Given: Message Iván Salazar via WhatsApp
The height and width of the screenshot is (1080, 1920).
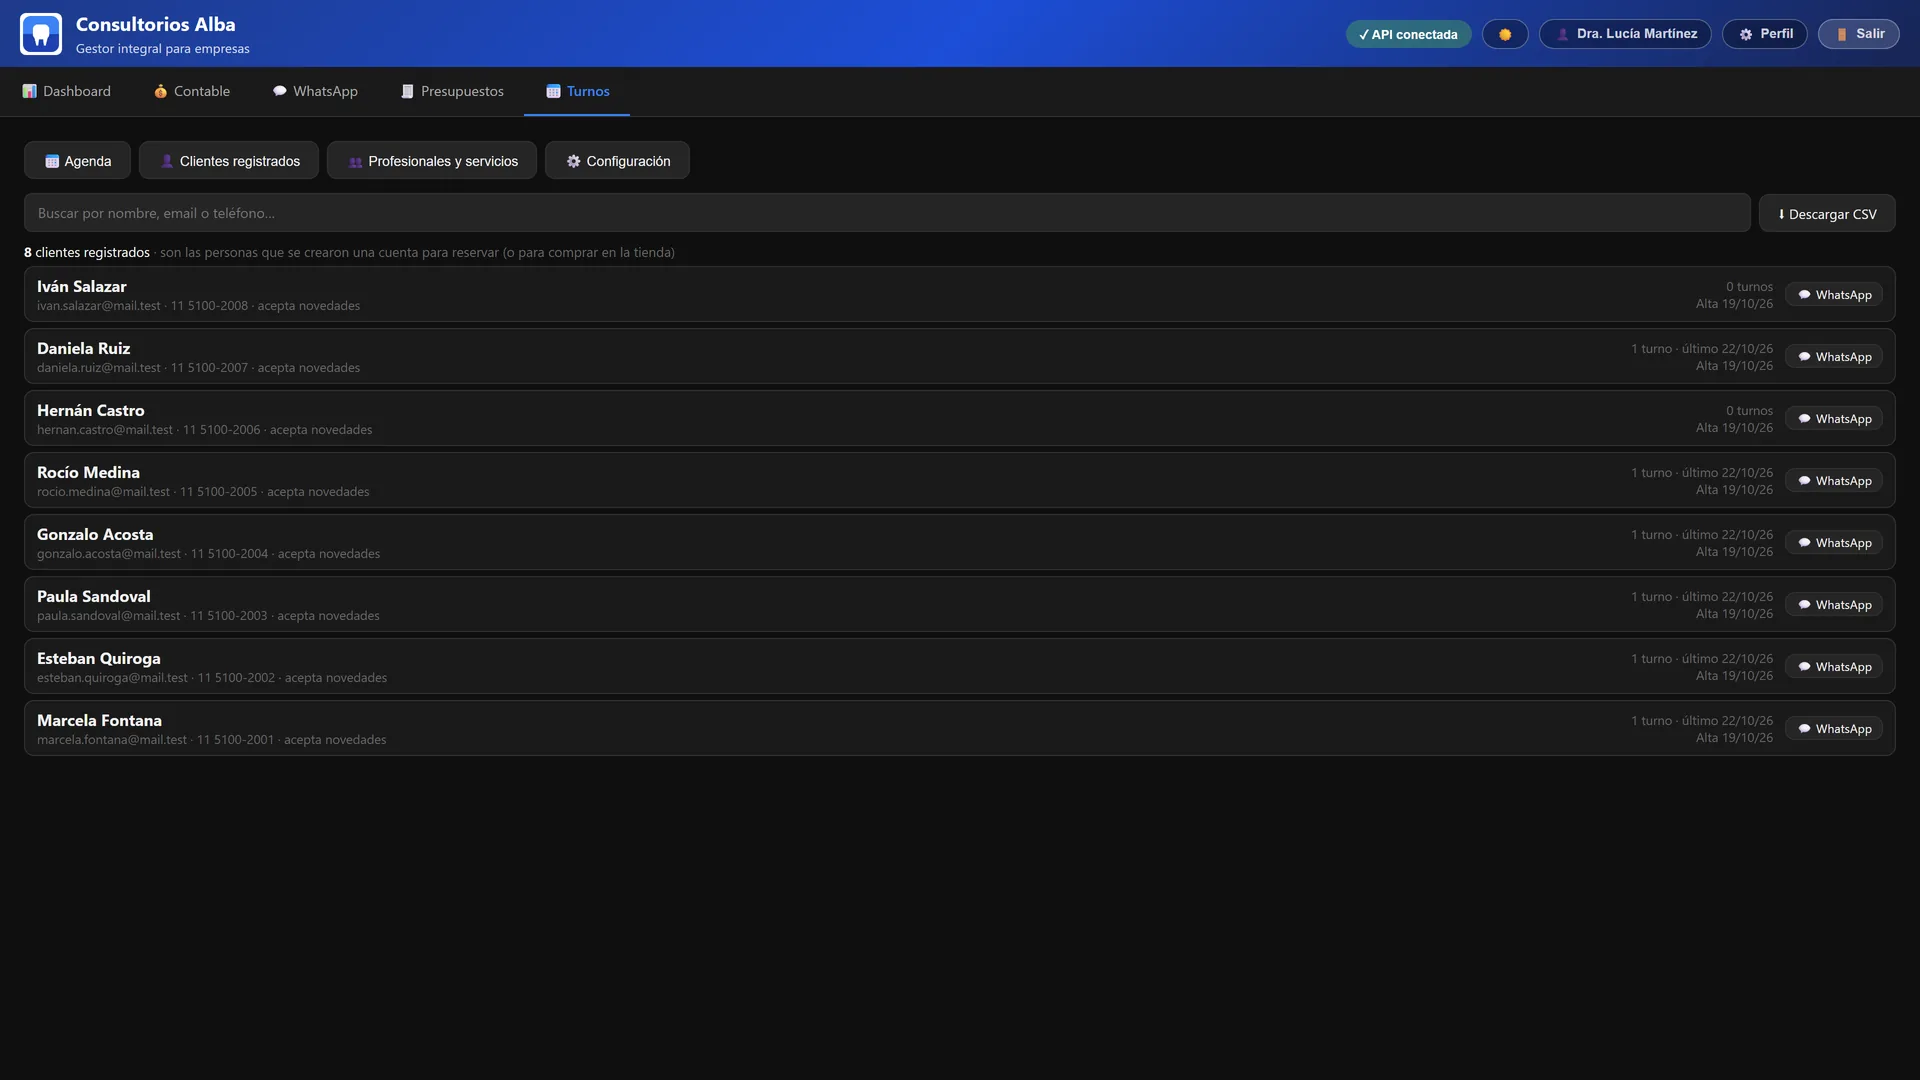Looking at the screenshot, I should [1834, 295].
